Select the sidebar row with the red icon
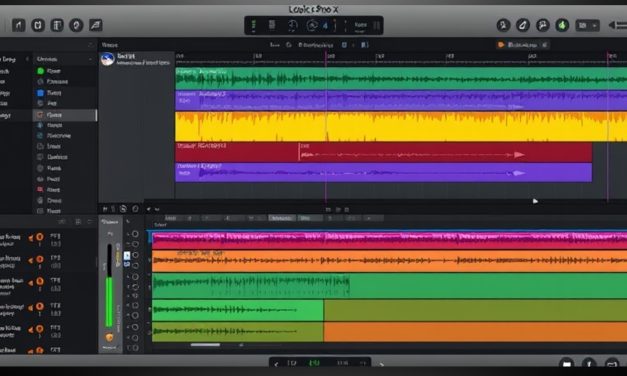Screen dimensions: 627x376 (64, 190)
